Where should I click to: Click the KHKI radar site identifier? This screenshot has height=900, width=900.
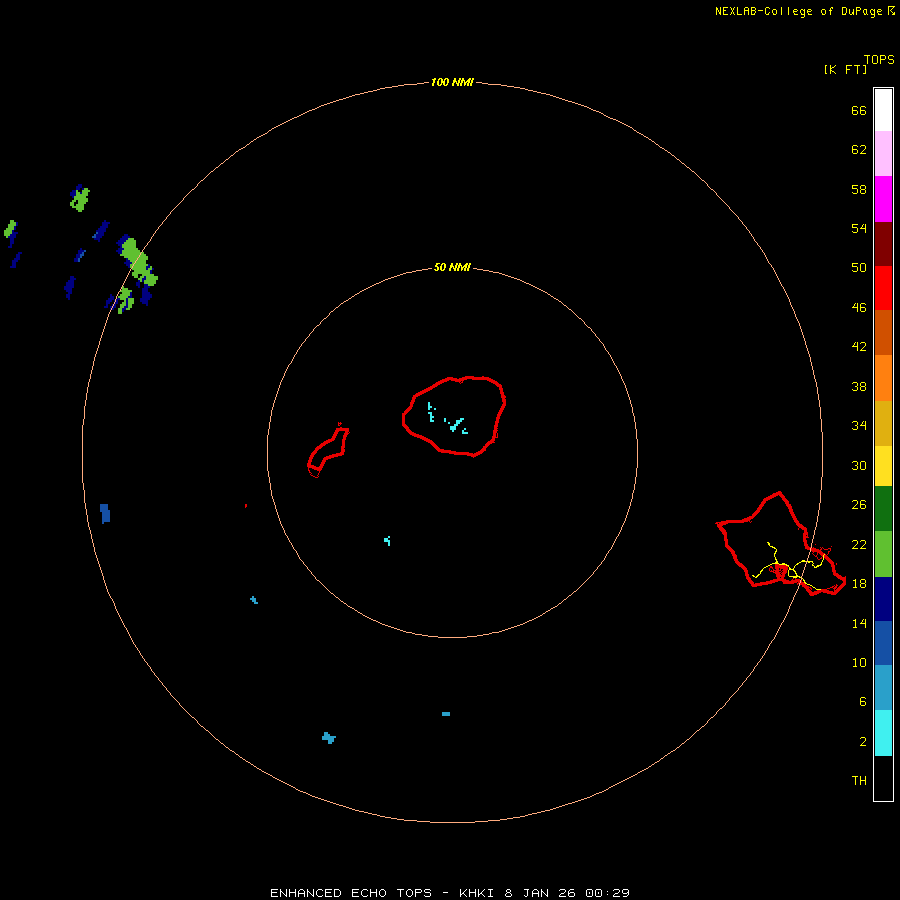coord(478,893)
